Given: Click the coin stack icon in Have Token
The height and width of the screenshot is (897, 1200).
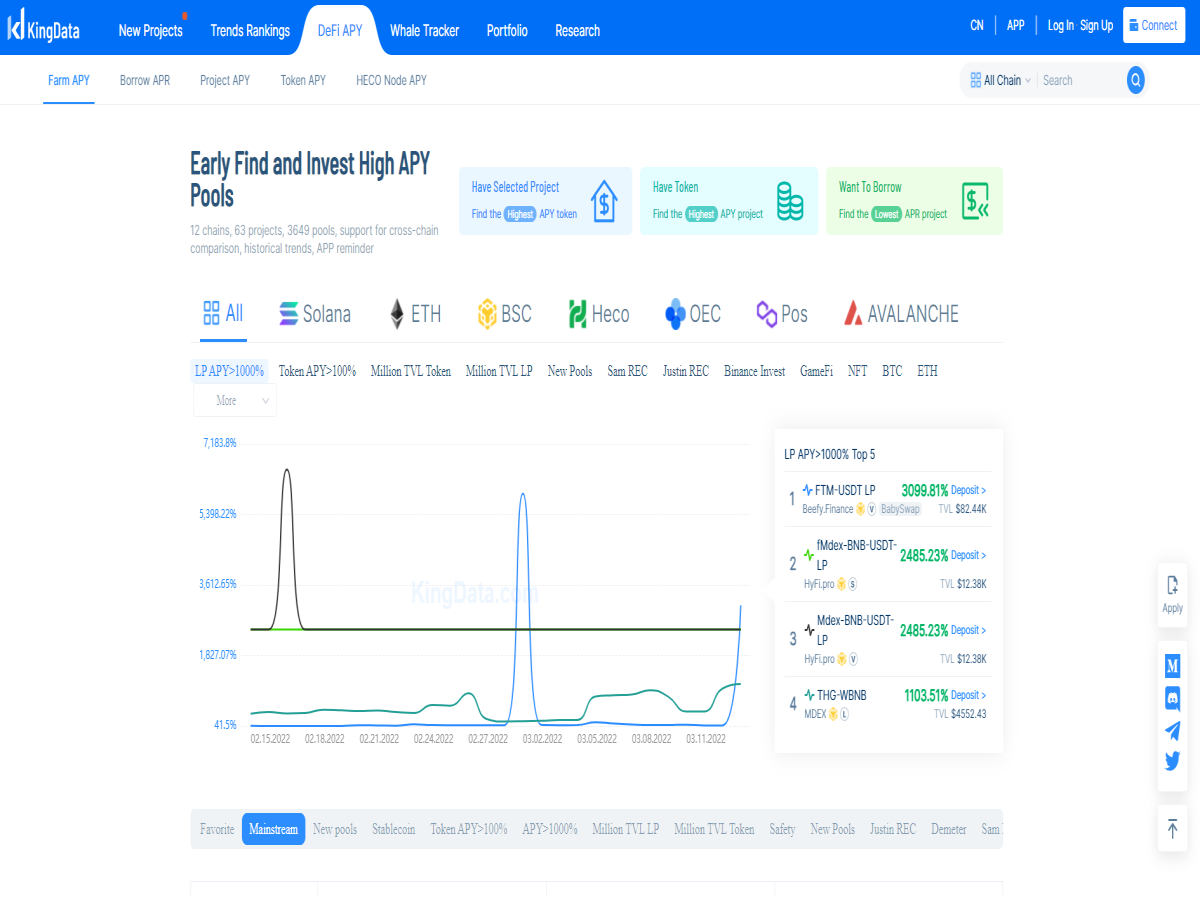Looking at the screenshot, I should point(790,200).
